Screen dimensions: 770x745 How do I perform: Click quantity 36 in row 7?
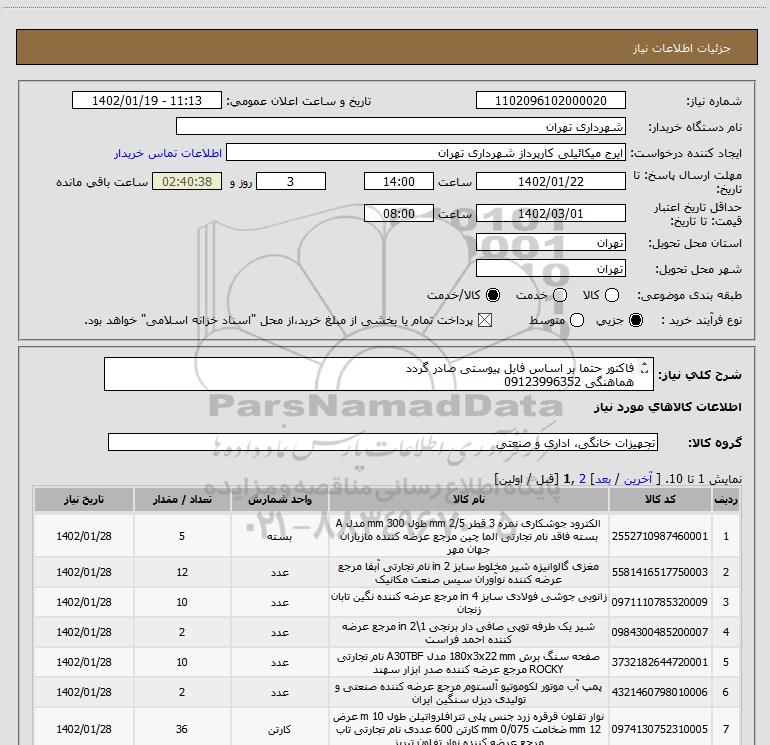coord(182,729)
